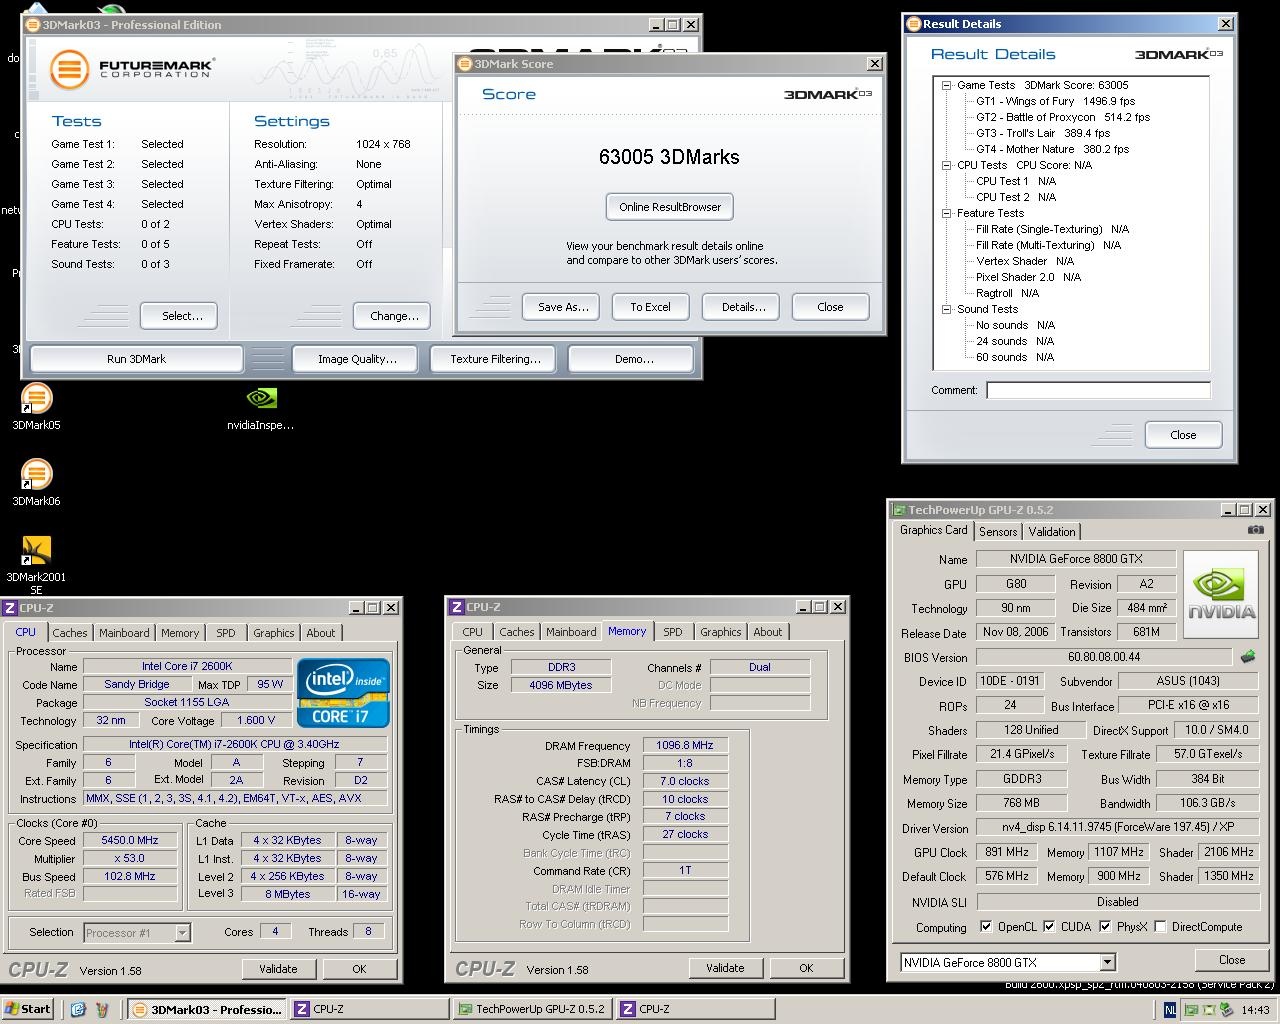This screenshot has width=1280, height=1024.
Task: Click the Online ResultBrowser button
Action: point(670,207)
